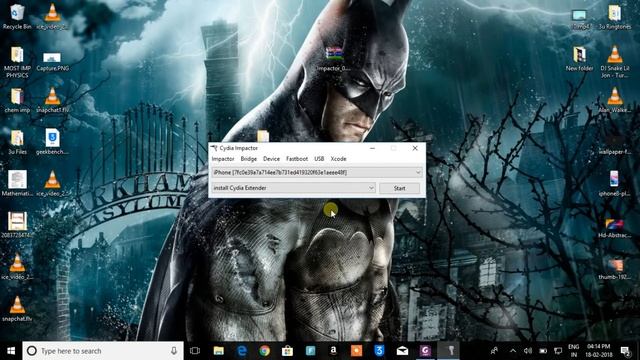The width and height of the screenshot is (640, 360).
Task: Click the Start button in Cydia Impactor
Action: (400, 188)
